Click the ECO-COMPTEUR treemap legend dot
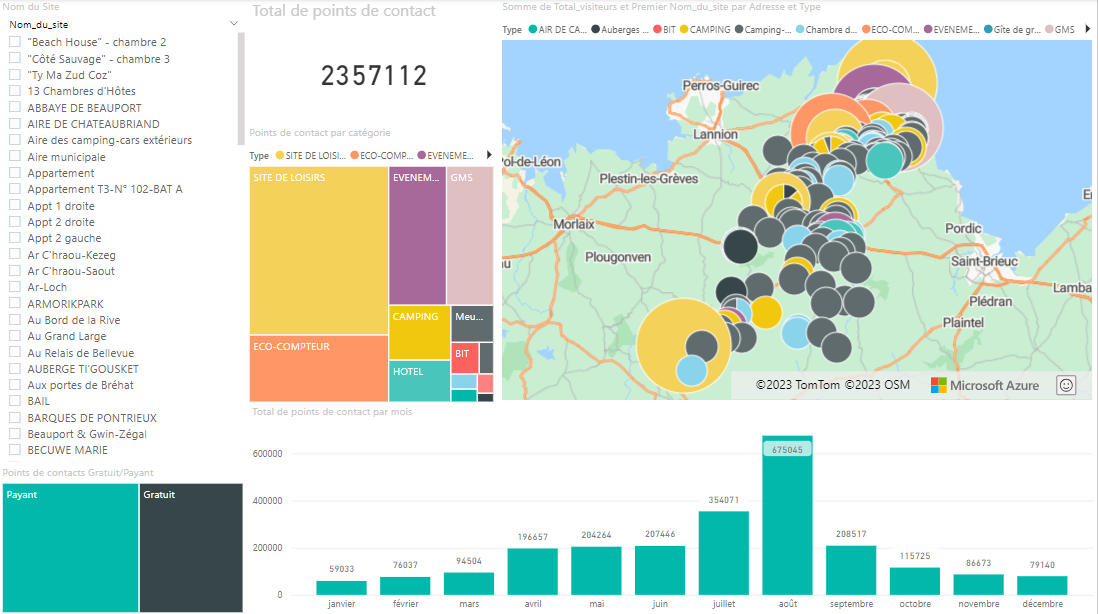The height and width of the screenshot is (614, 1098). [354, 156]
